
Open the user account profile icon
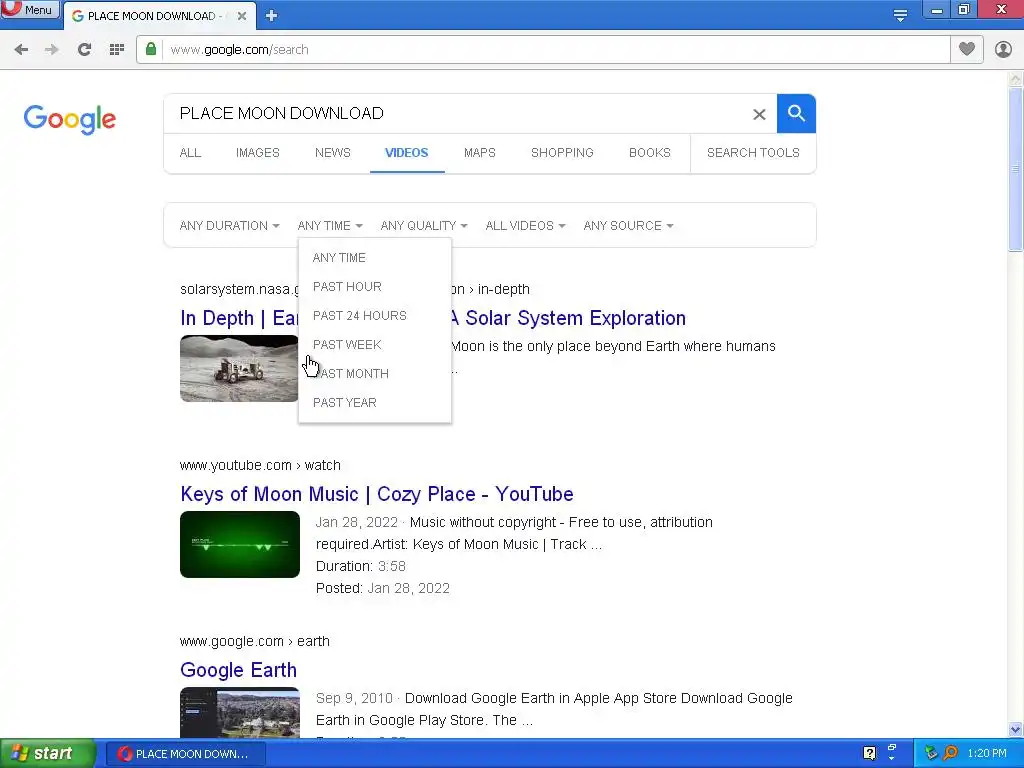(x=1003, y=49)
